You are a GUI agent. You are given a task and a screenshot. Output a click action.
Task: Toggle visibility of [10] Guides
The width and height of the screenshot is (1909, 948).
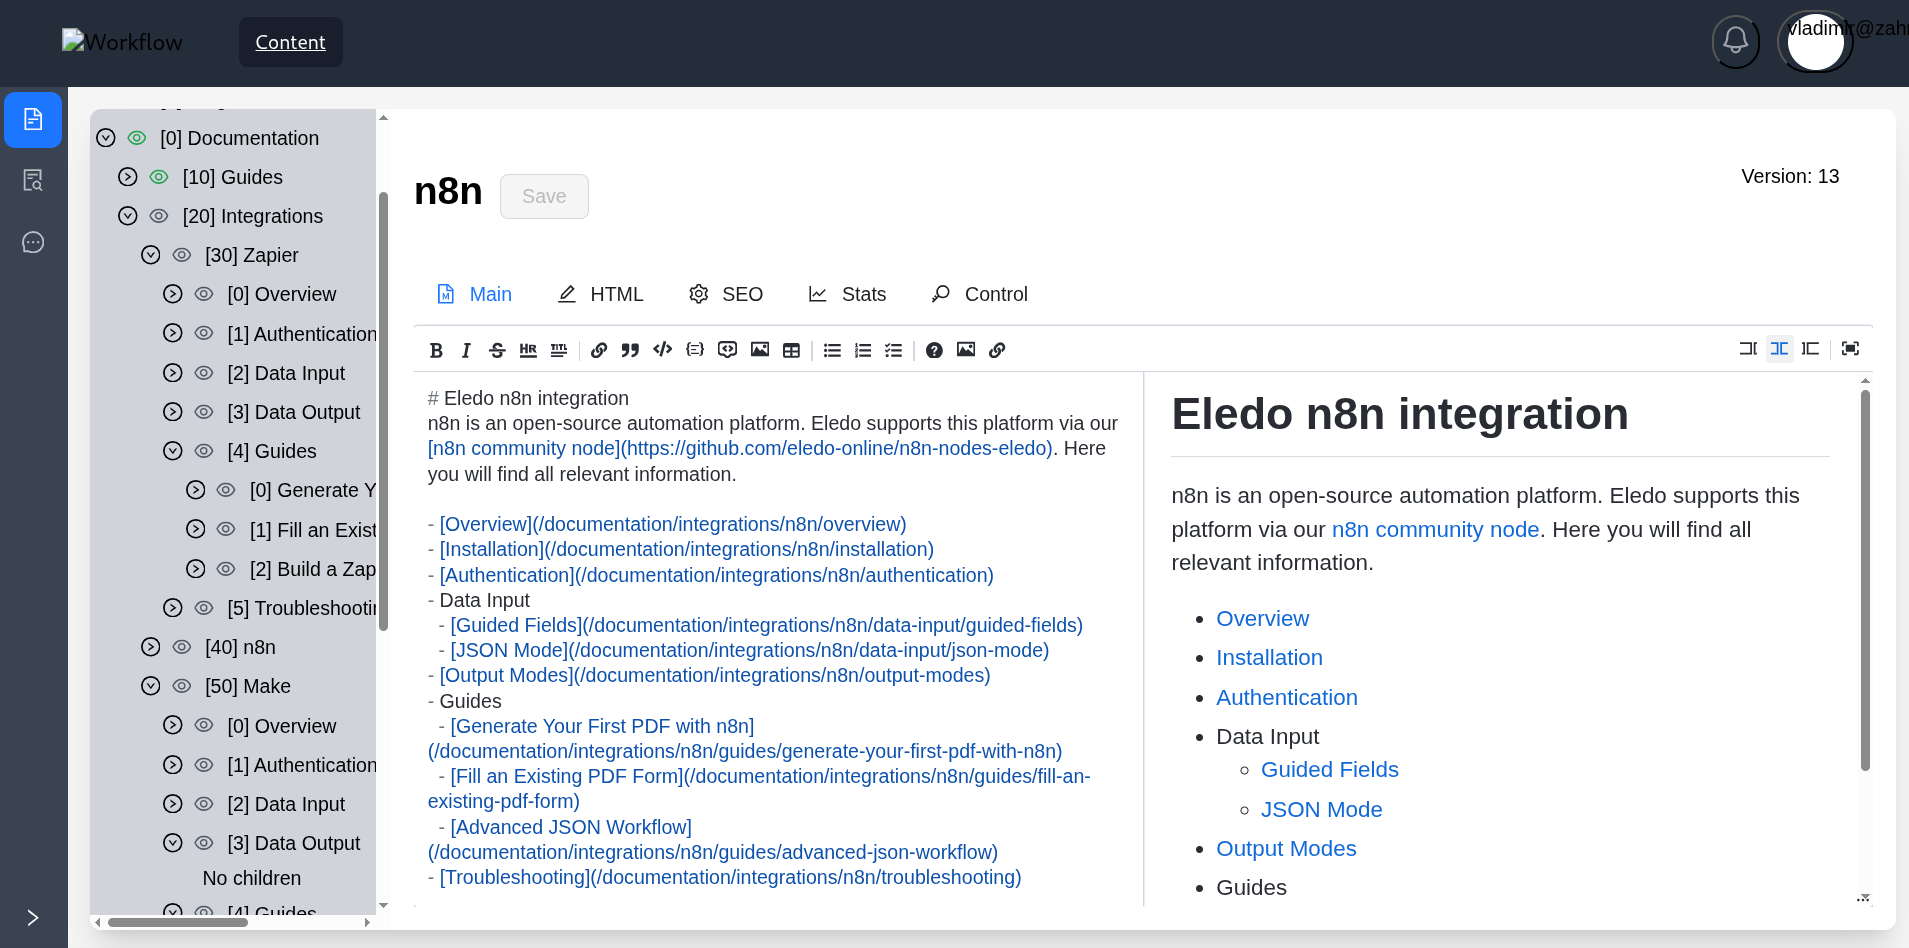[159, 177]
